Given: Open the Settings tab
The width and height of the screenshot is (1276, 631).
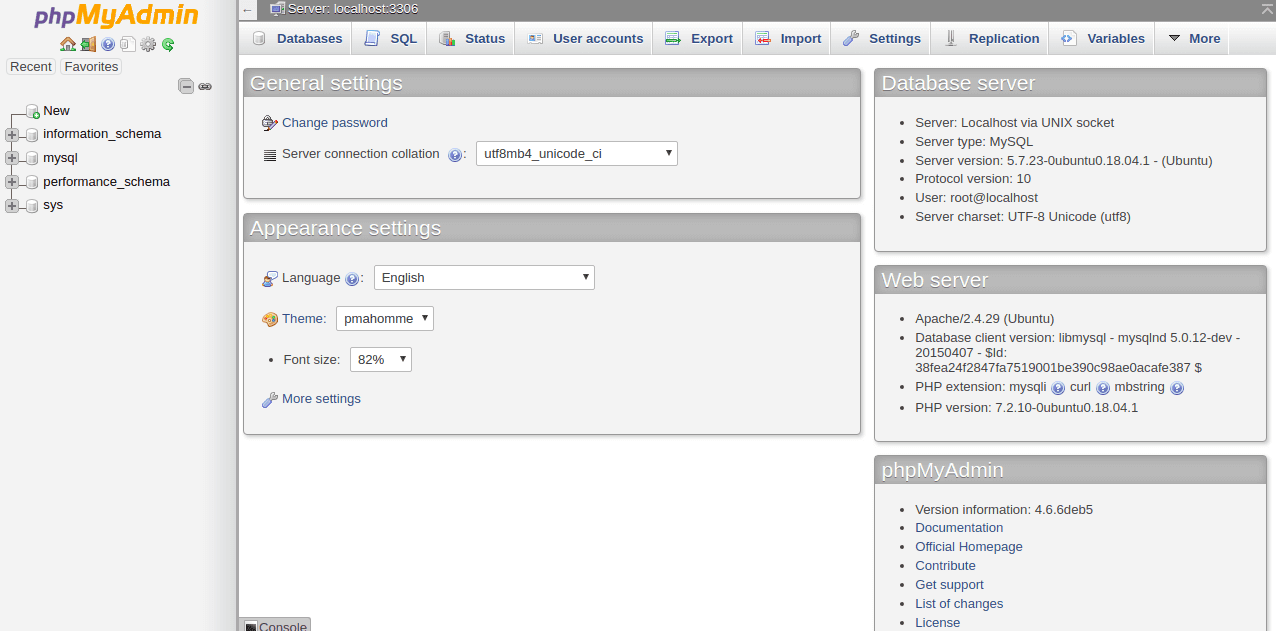Looking at the screenshot, I should (882, 39).
